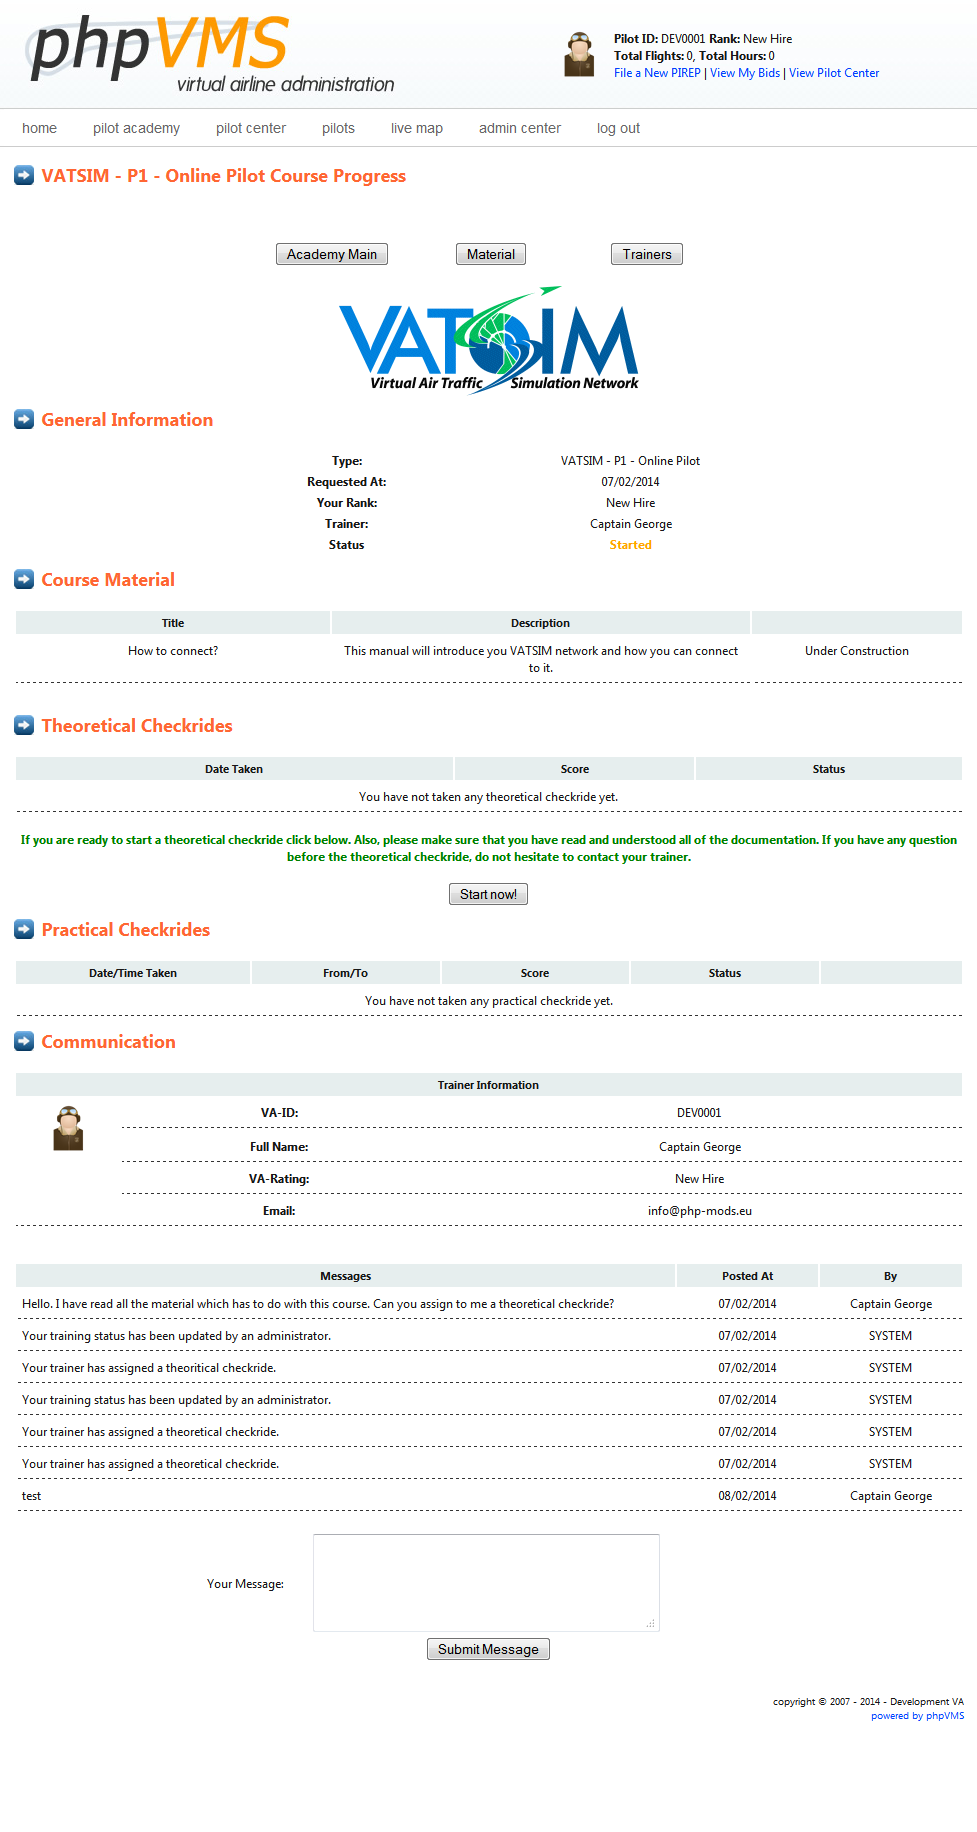
Task: Click the arrow icon next to Course Material
Action: click(24, 580)
